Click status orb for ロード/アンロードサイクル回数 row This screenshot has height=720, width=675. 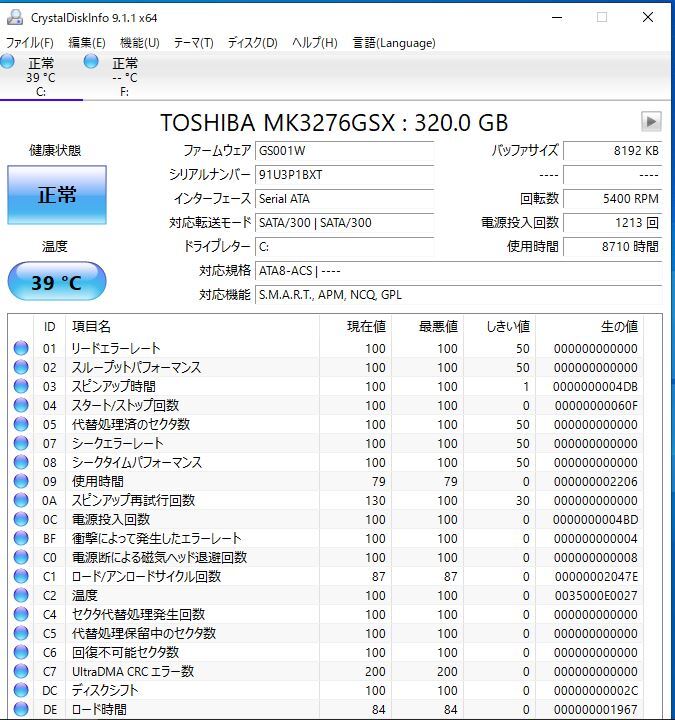[21, 576]
